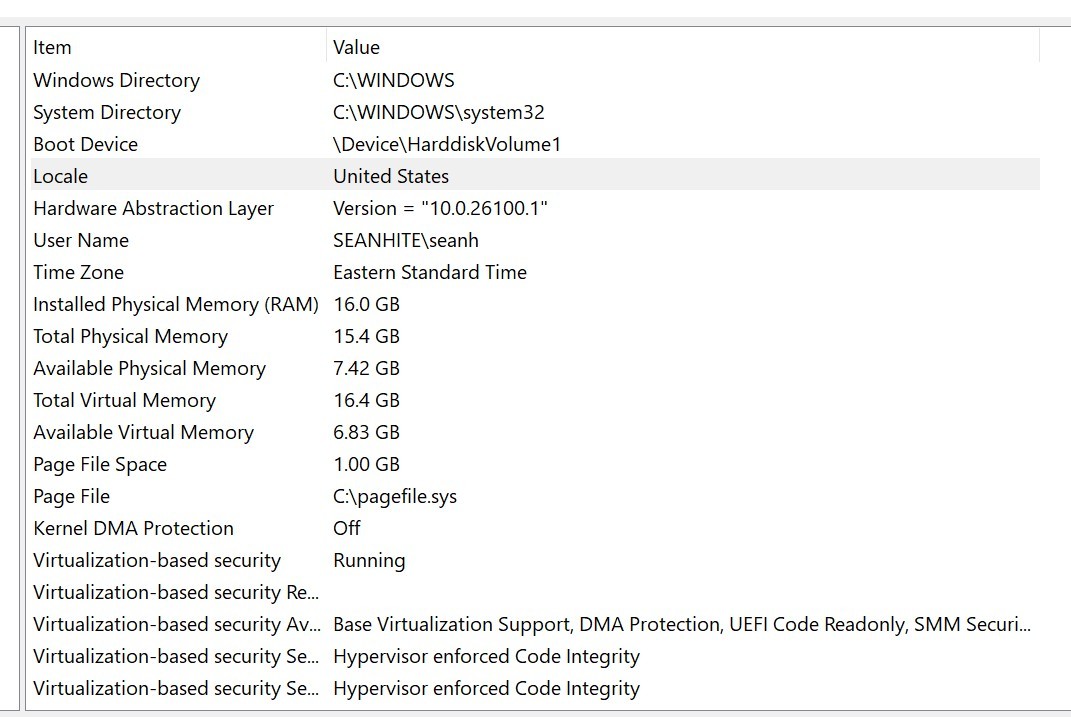1071x717 pixels.
Task: Click the Time Zone entry
Action: 78,272
